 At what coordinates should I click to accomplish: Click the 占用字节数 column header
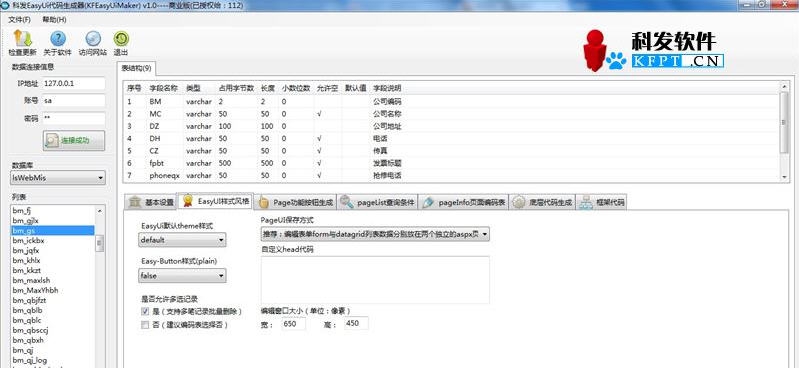(236, 88)
